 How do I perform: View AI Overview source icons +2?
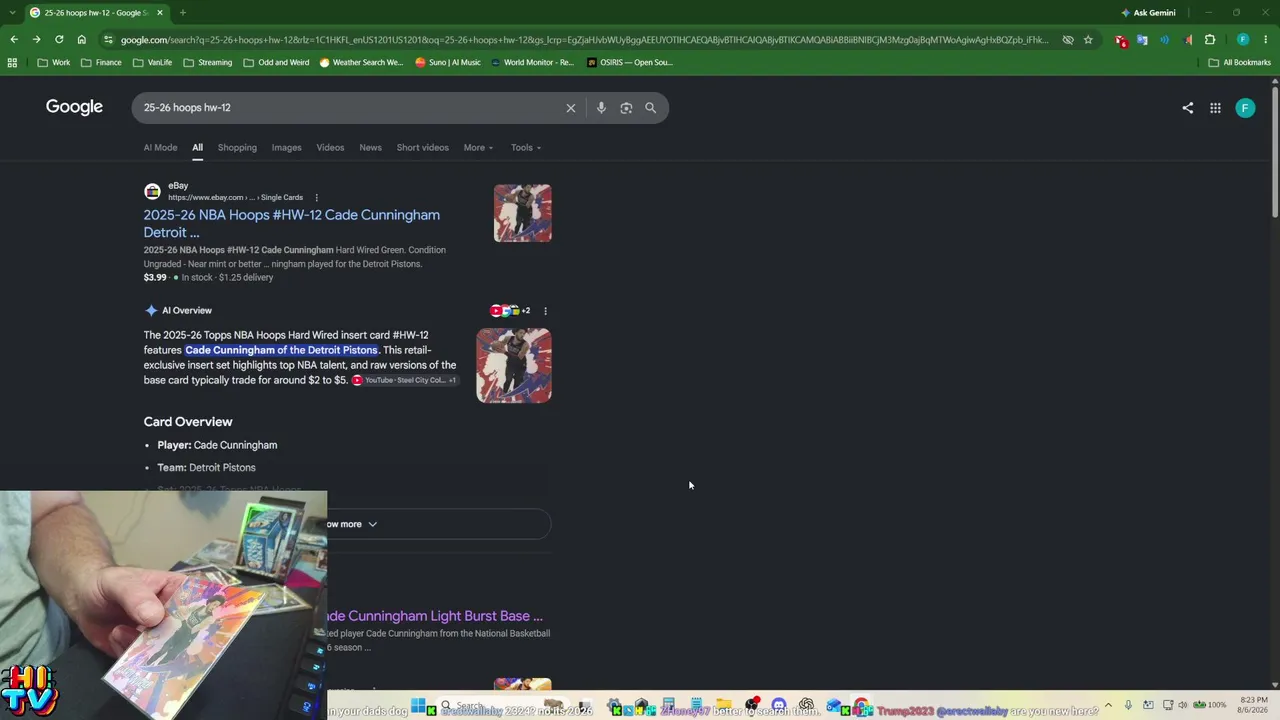pos(510,311)
